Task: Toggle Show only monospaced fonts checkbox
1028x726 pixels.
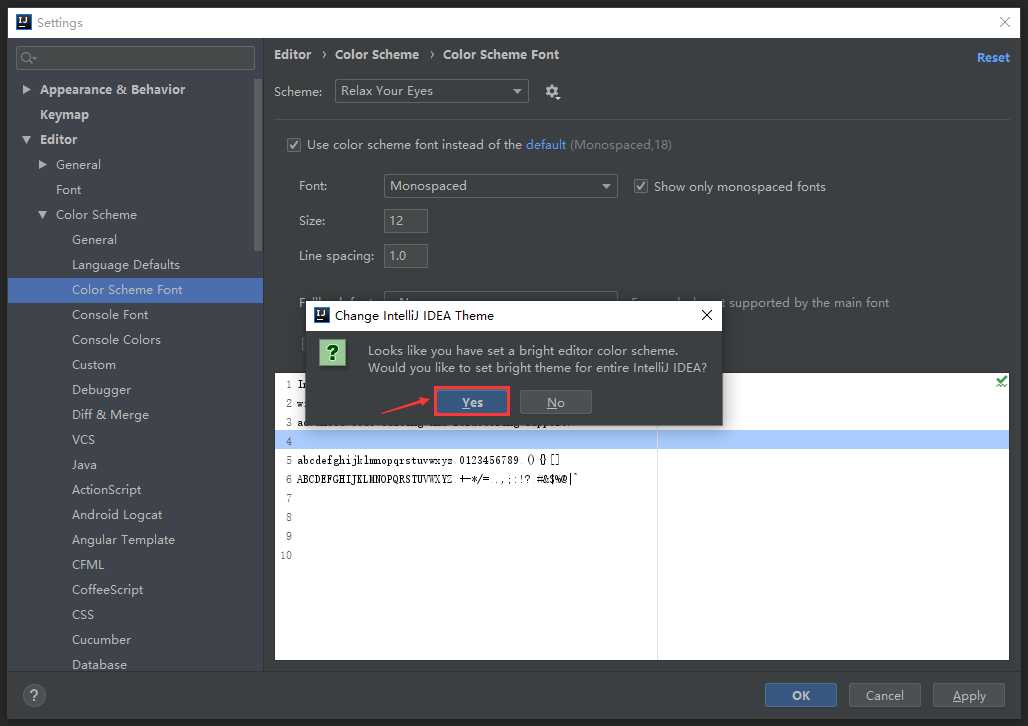Action: 641,187
